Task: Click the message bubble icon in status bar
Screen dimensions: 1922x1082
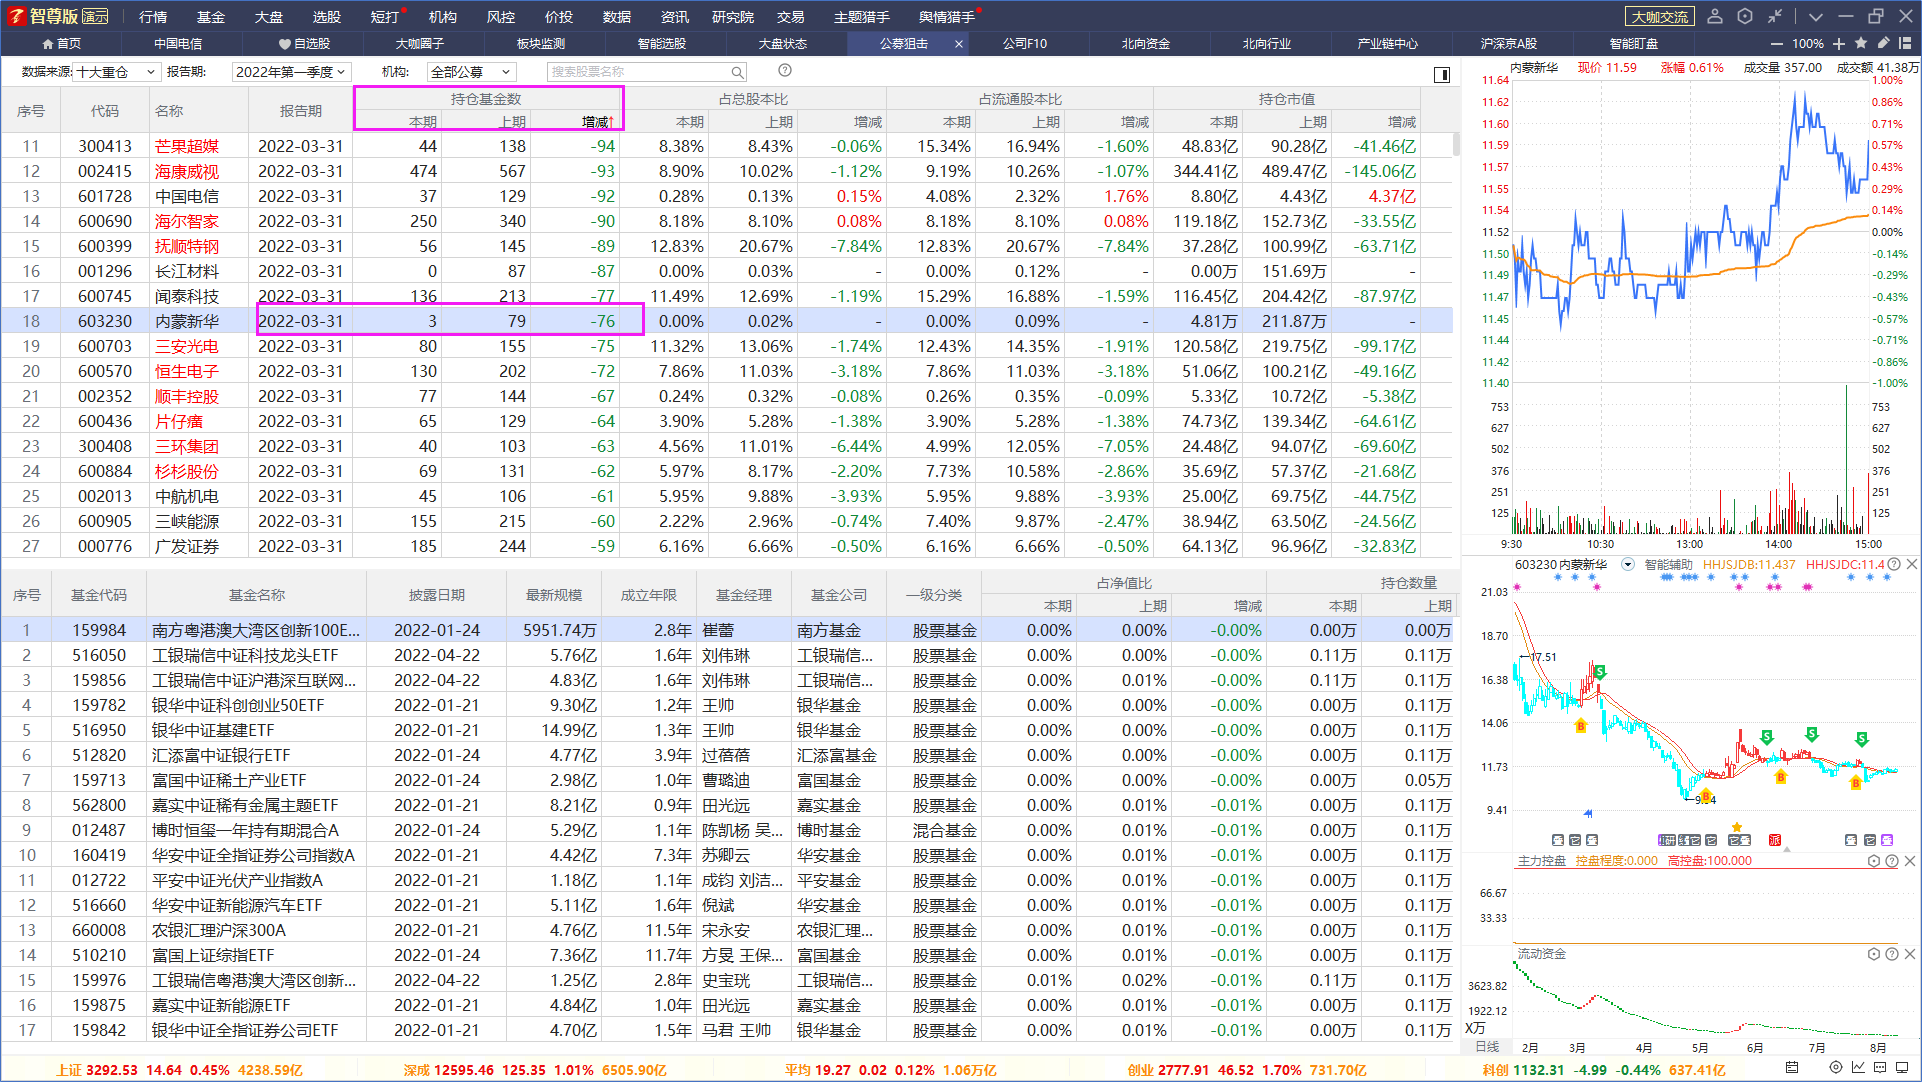Action: click(x=1879, y=1068)
